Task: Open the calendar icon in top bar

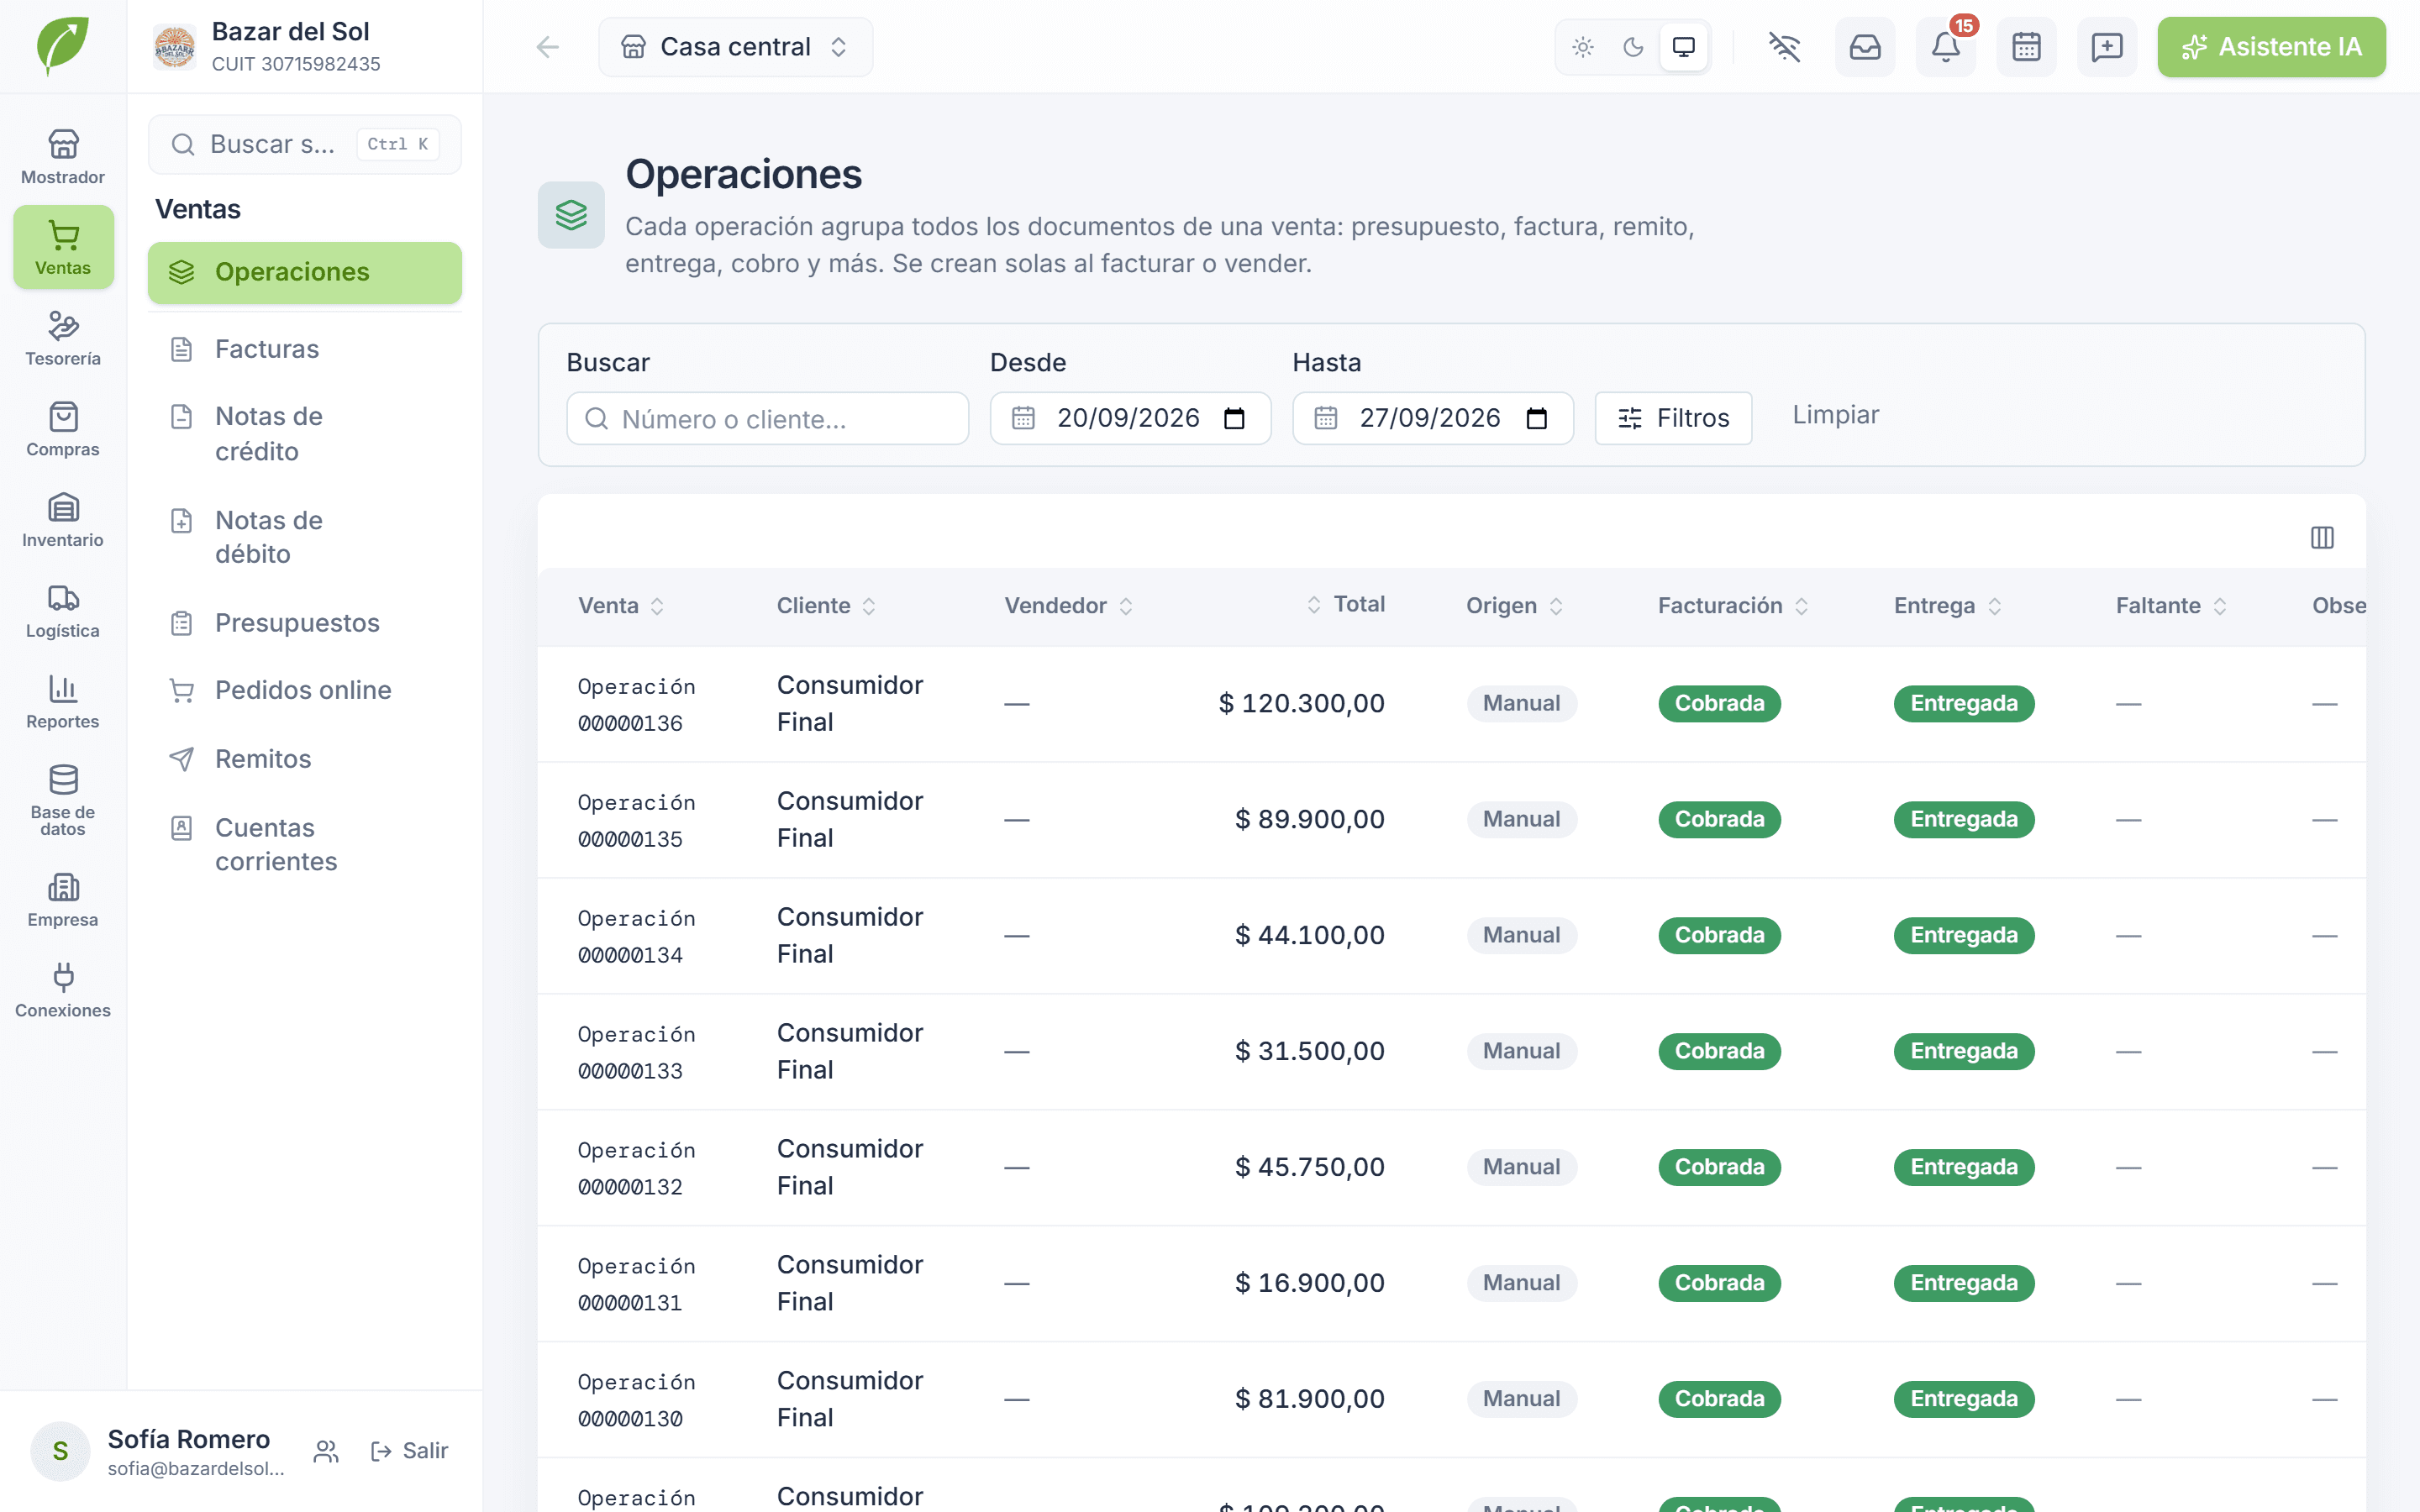Action: [2026, 47]
